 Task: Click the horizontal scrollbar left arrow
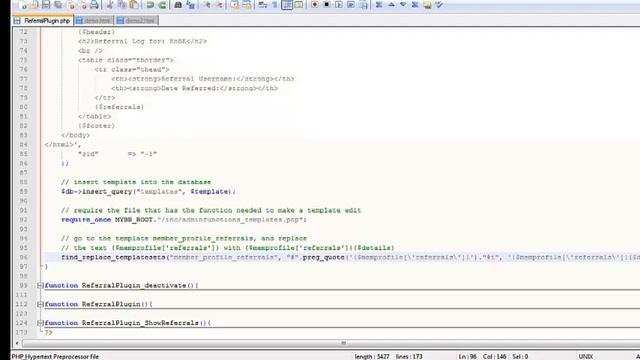tap(17, 343)
